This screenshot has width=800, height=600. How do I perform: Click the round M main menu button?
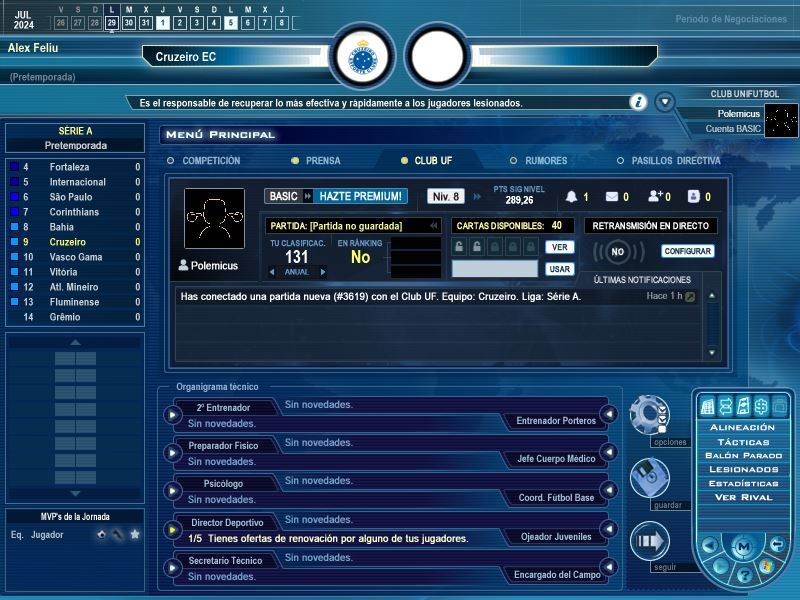(743, 546)
